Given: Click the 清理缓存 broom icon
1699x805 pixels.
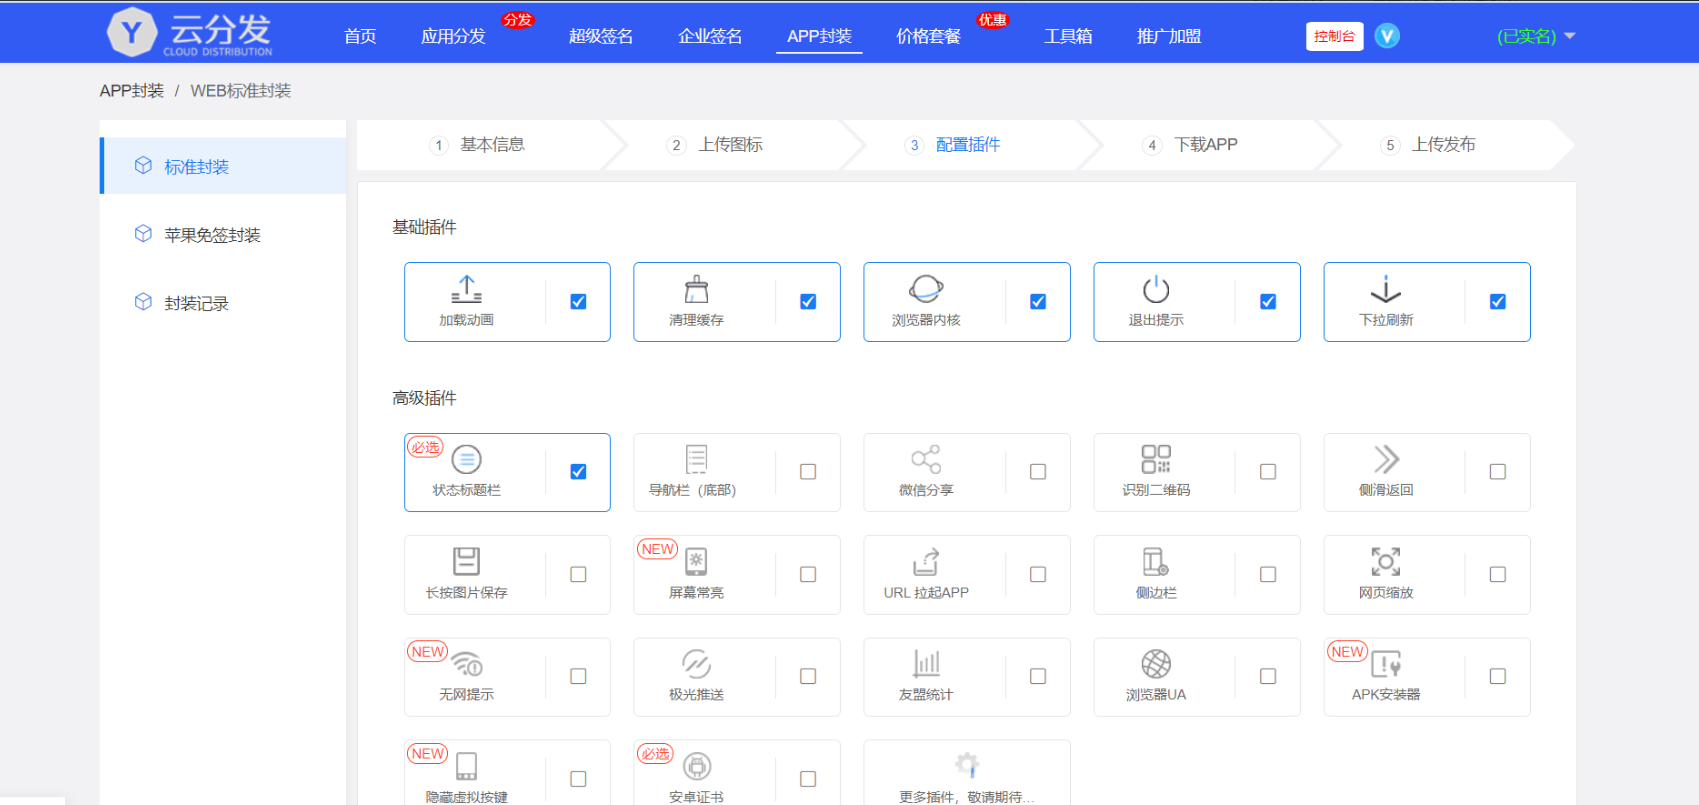Looking at the screenshot, I should (696, 289).
